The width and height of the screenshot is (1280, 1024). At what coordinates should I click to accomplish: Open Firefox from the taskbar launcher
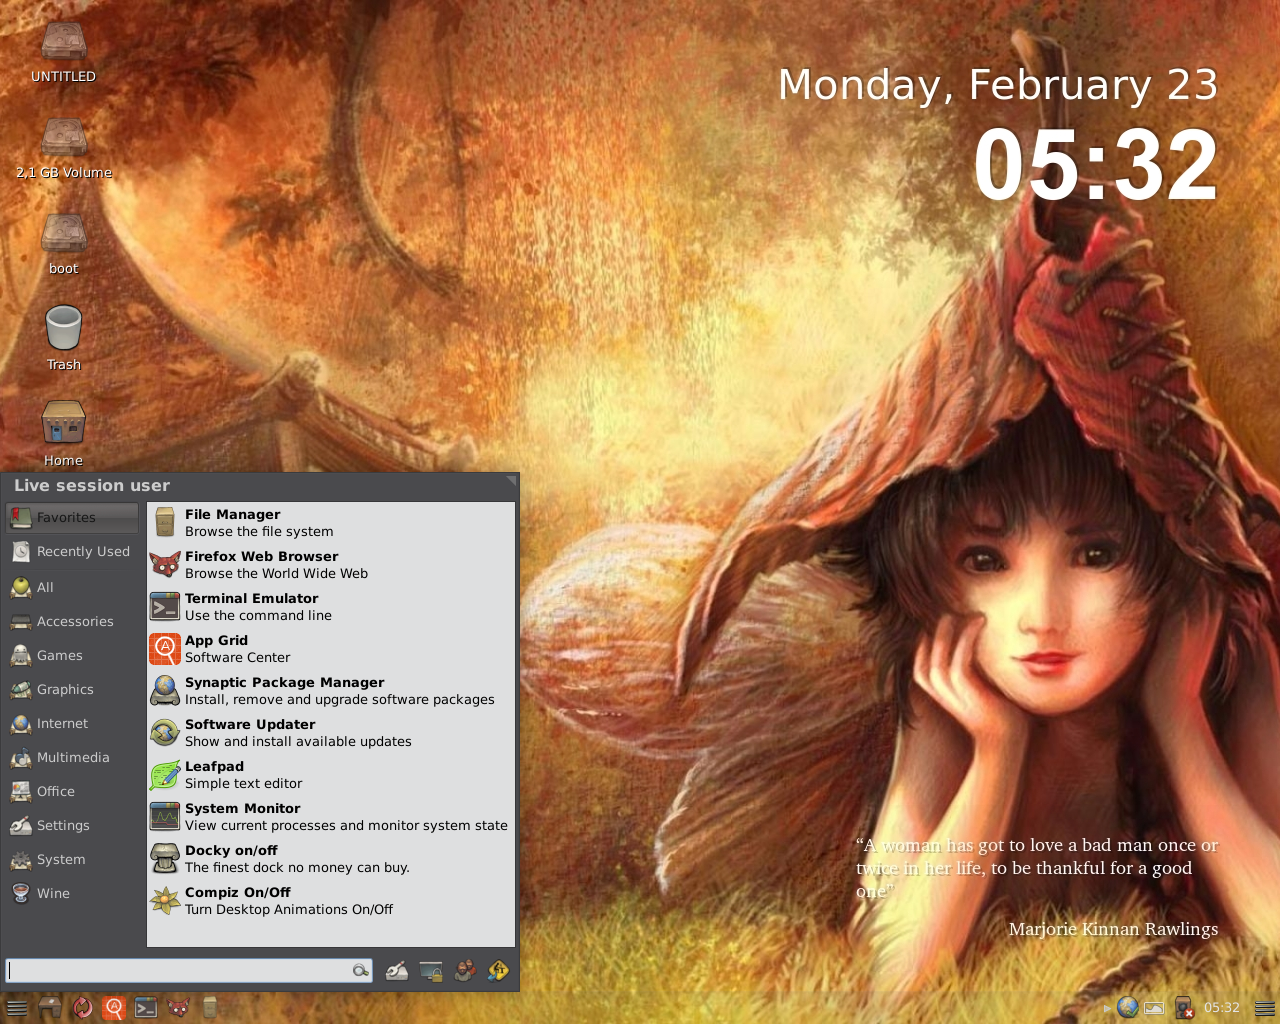pyautogui.click(x=178, y=1008)
